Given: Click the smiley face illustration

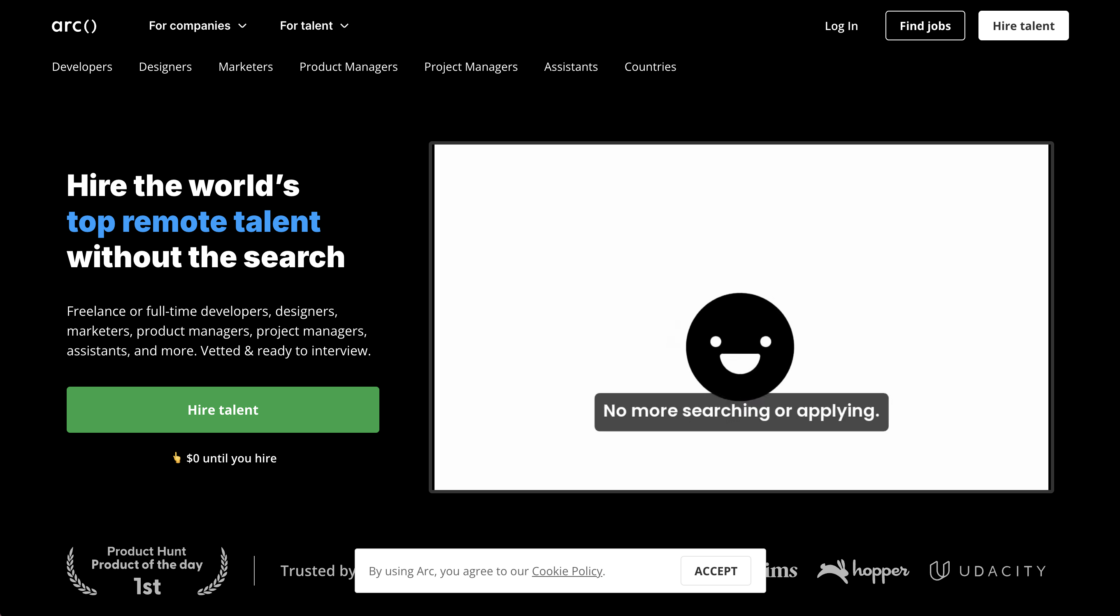Looking at the screenshot, I should pos(739,346).
